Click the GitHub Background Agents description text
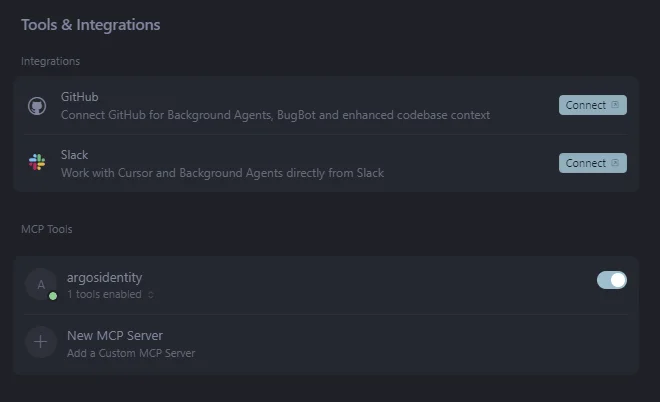The height and width of the screenshot is (402, 660). [275, 115]
